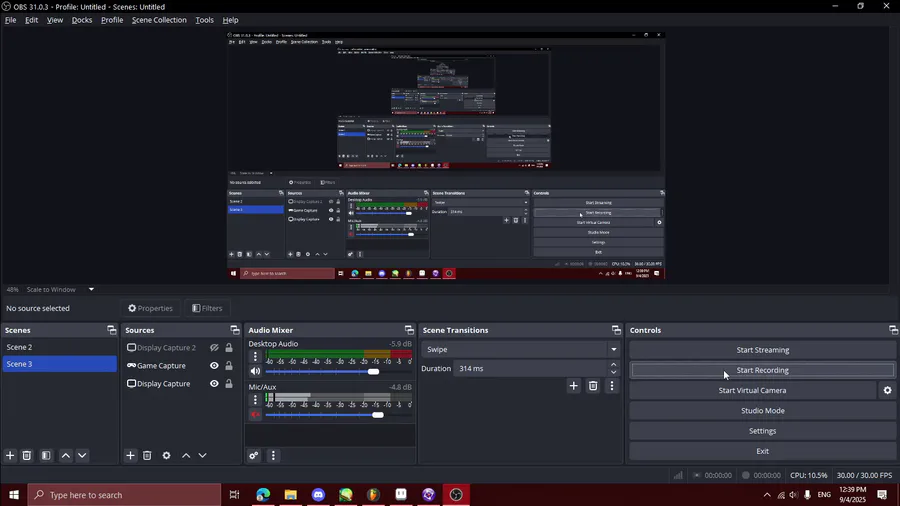Open Microsoft Edge from the taskbar

click(263, 495)
